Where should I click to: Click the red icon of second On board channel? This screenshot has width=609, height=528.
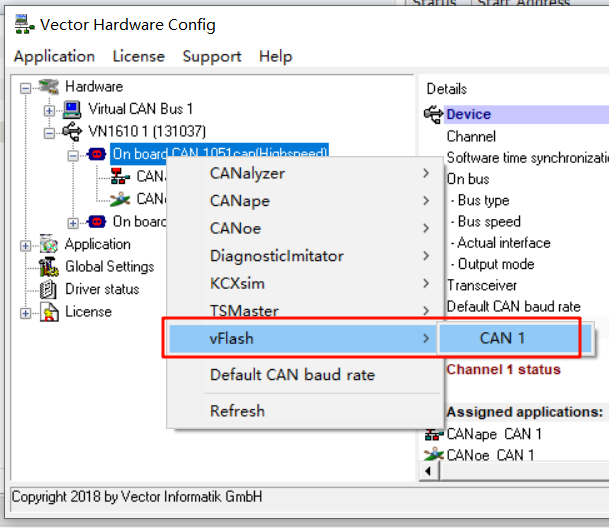point(96,222)
